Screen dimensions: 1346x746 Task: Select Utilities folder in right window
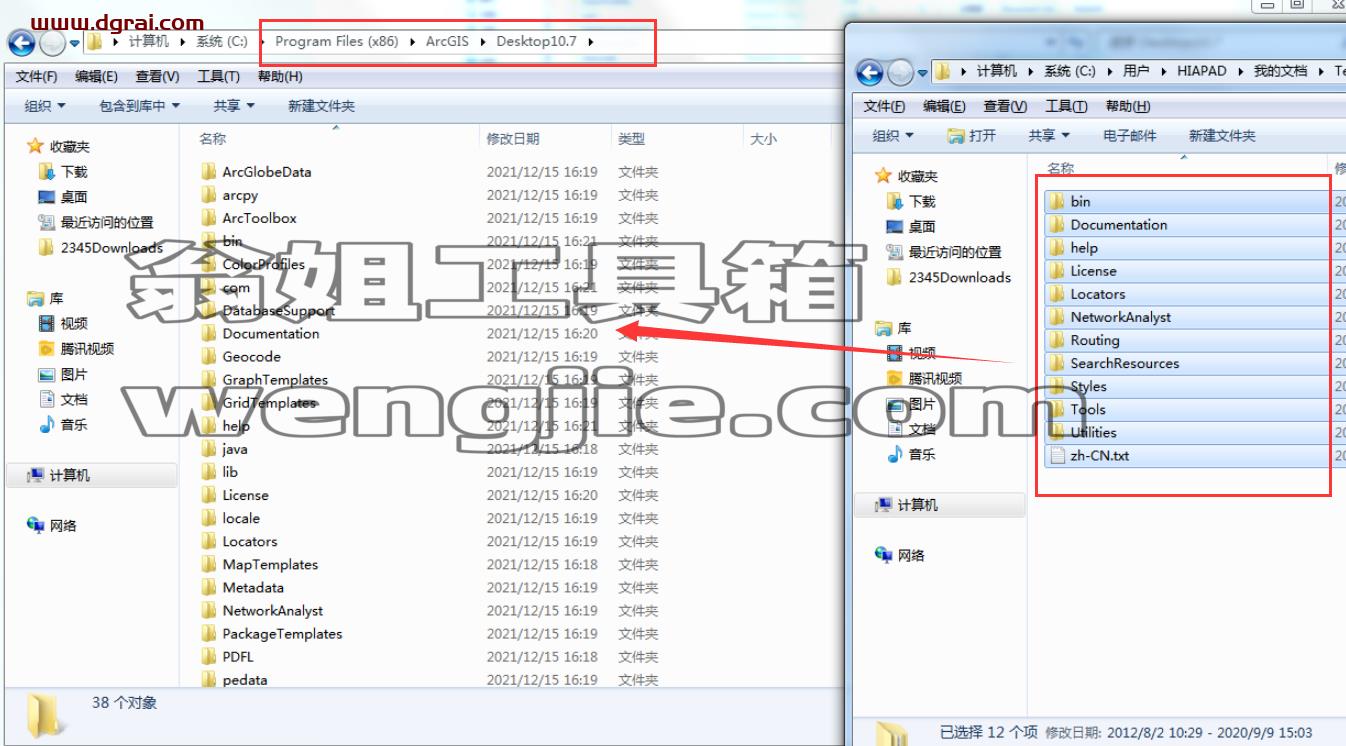(x=1189, y=433)
